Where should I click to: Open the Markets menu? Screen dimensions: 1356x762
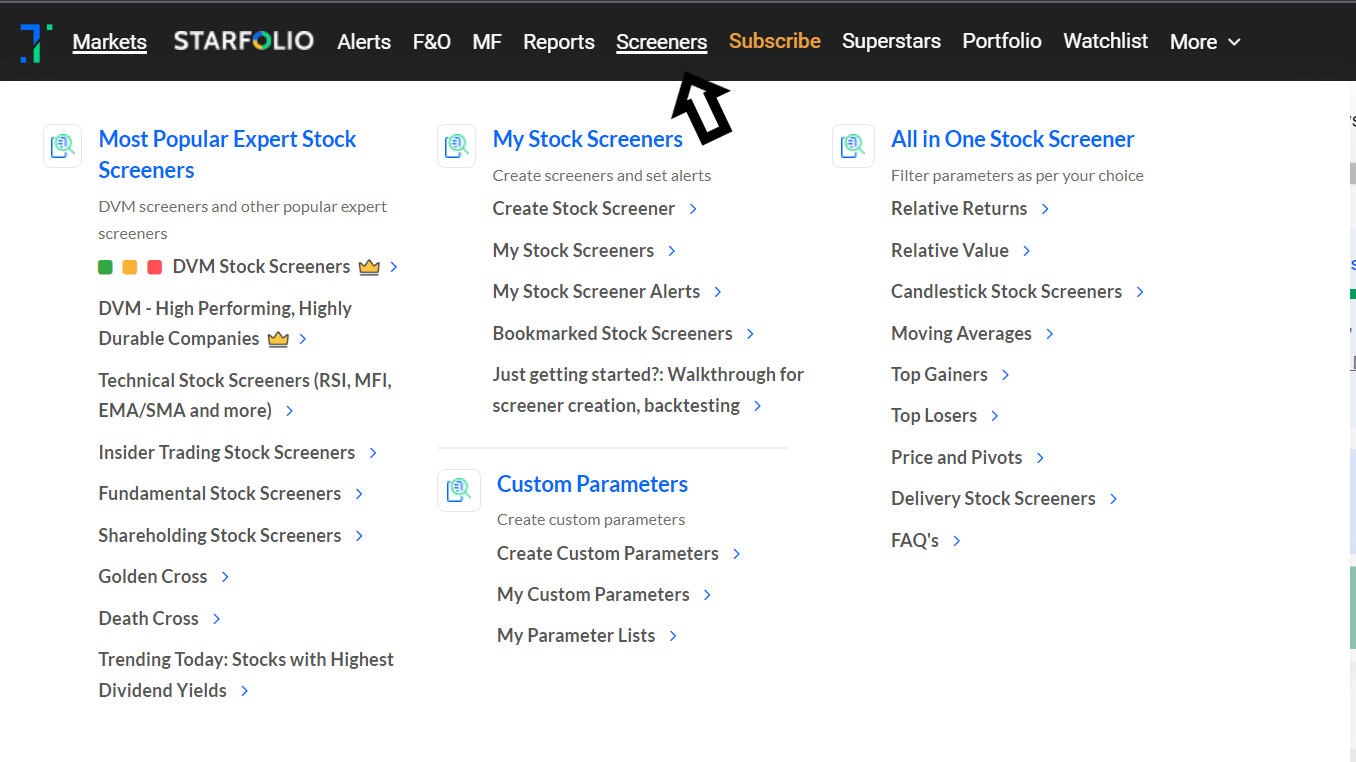(x=110, y=42)
